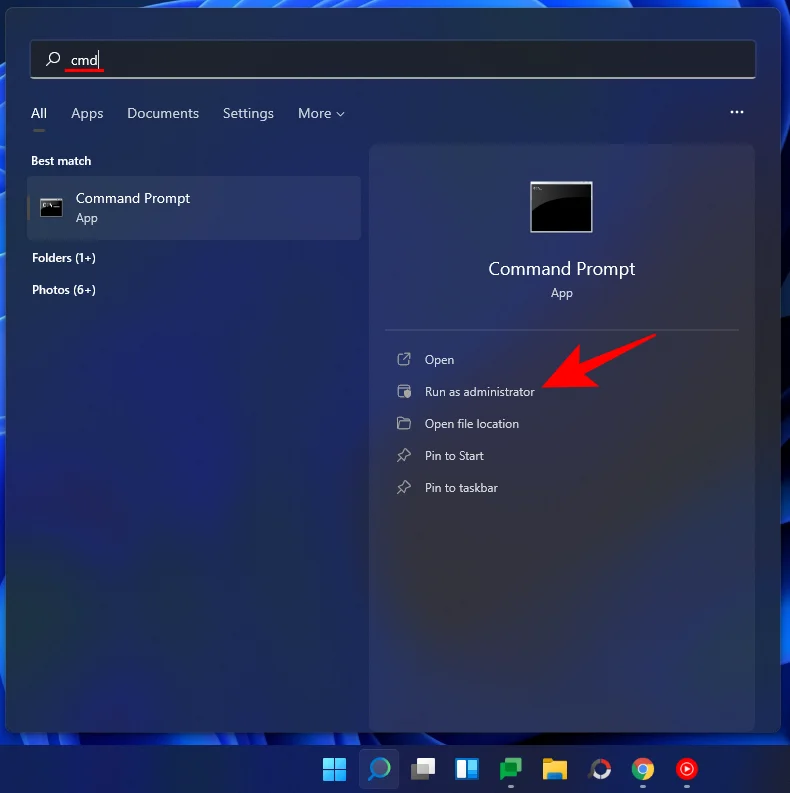Click the Pin to Start pin icon
Image resolution: width=790 pixels, height=793 pixels.
pos(404,455)
